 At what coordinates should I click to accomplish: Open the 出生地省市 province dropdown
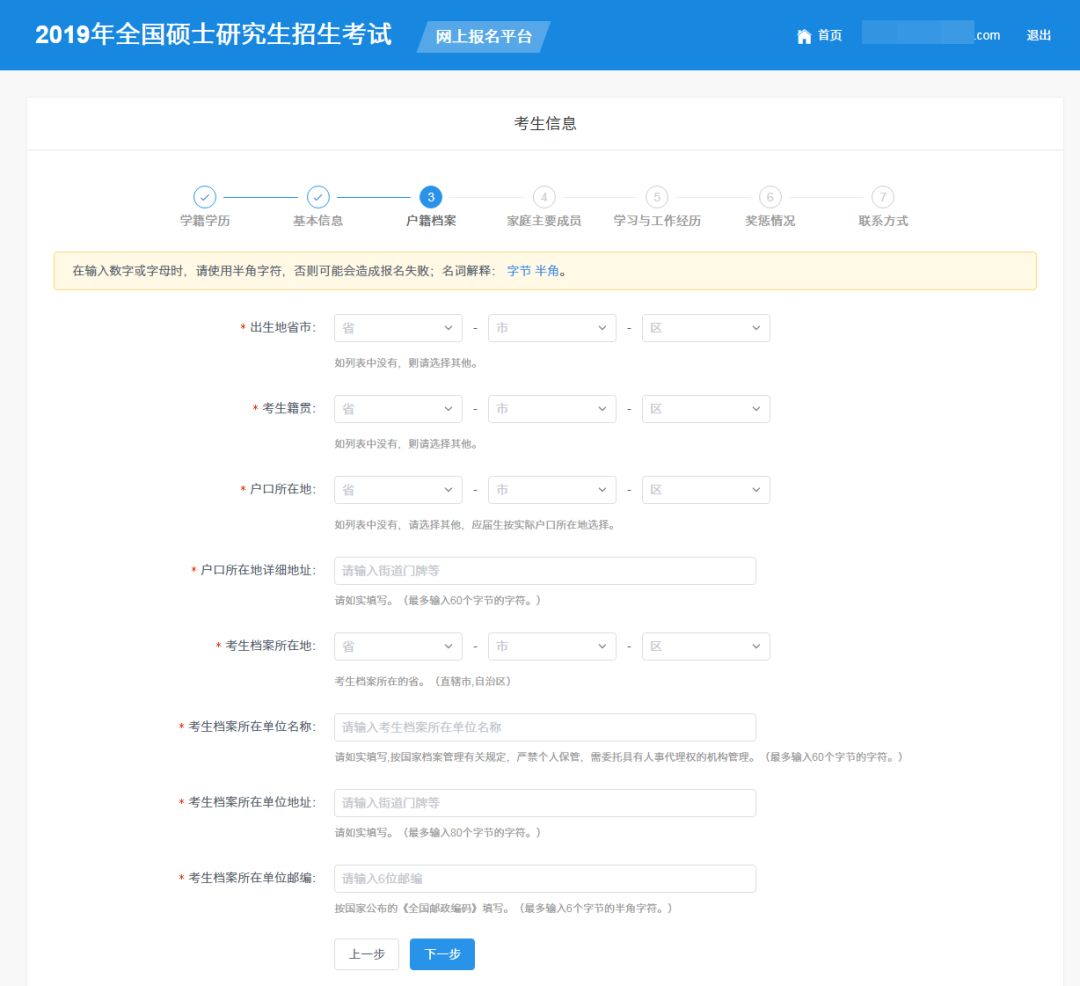[x=398, y=328]
